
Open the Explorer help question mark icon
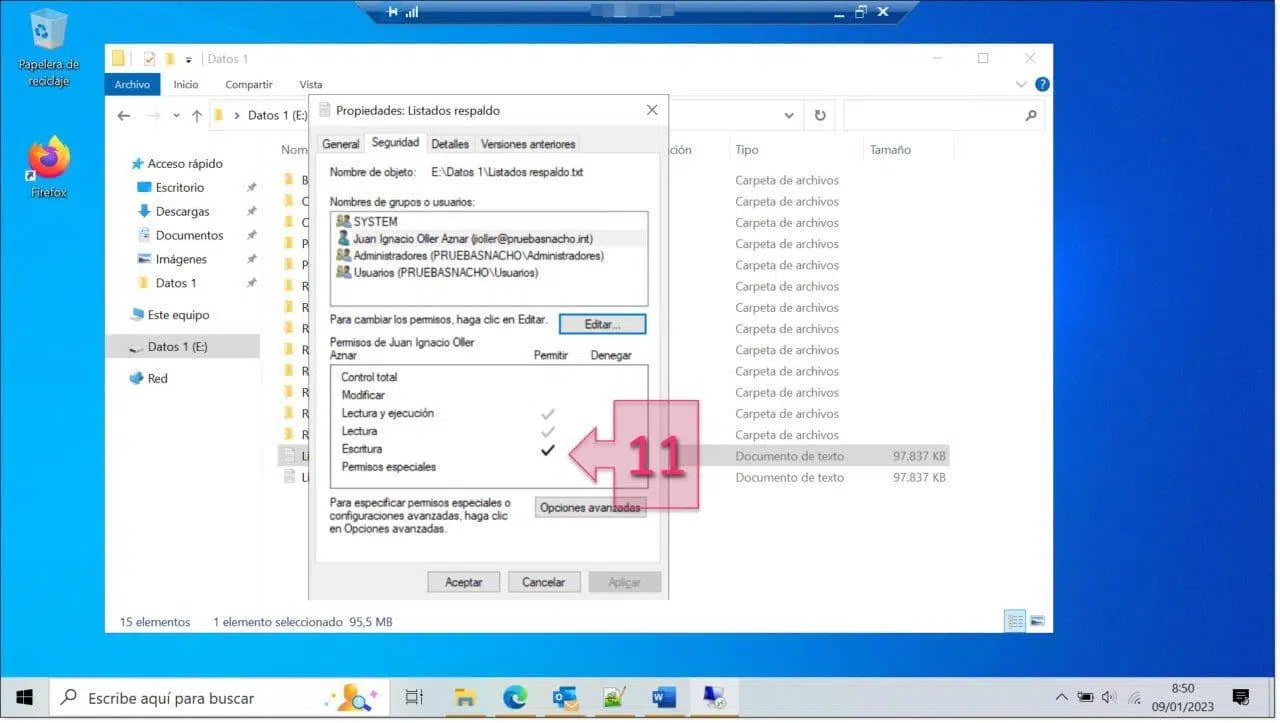click(1042, 85)
